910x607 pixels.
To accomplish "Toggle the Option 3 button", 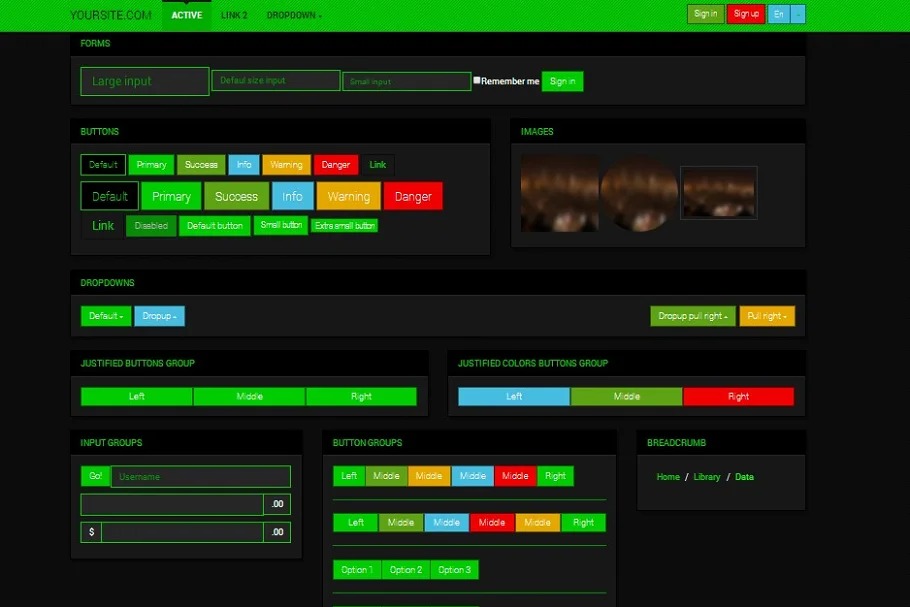I will (x=454, y=570).
